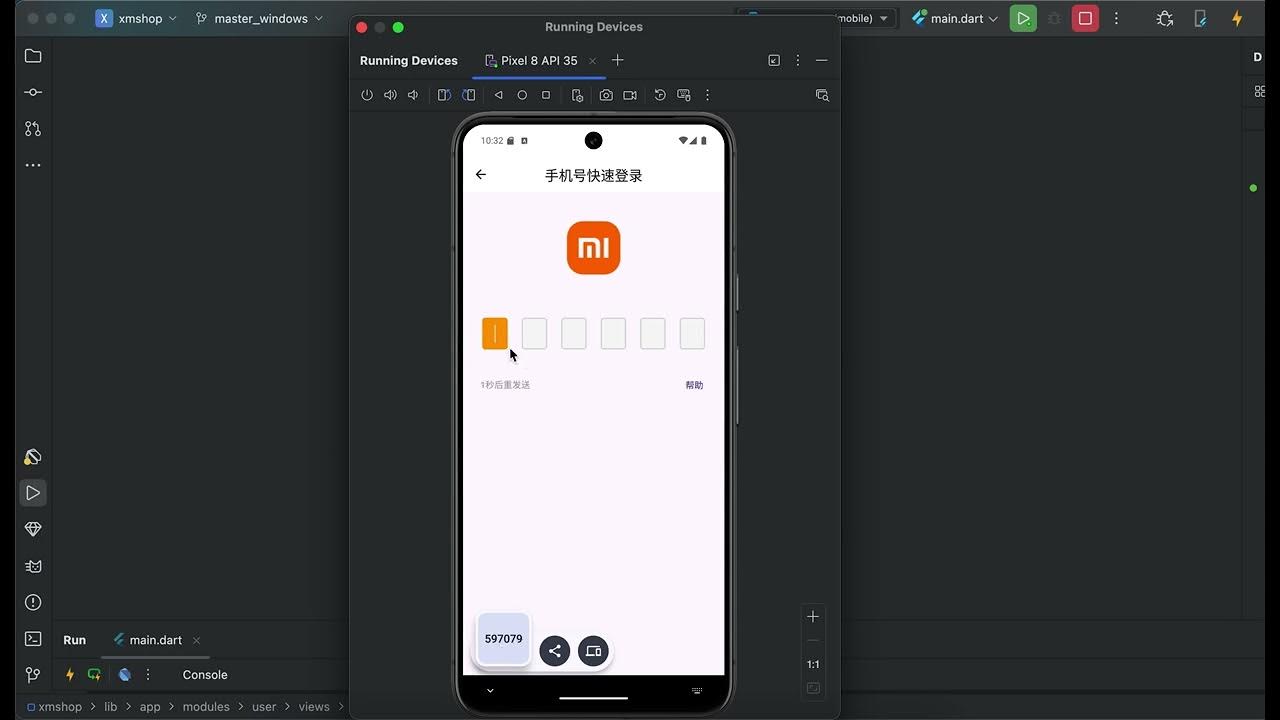The width and height of the screenshot is (1280, 720).
Task: Click the xmshop breadcrumb
Action: pyautogui.click(x=60, y=707)
